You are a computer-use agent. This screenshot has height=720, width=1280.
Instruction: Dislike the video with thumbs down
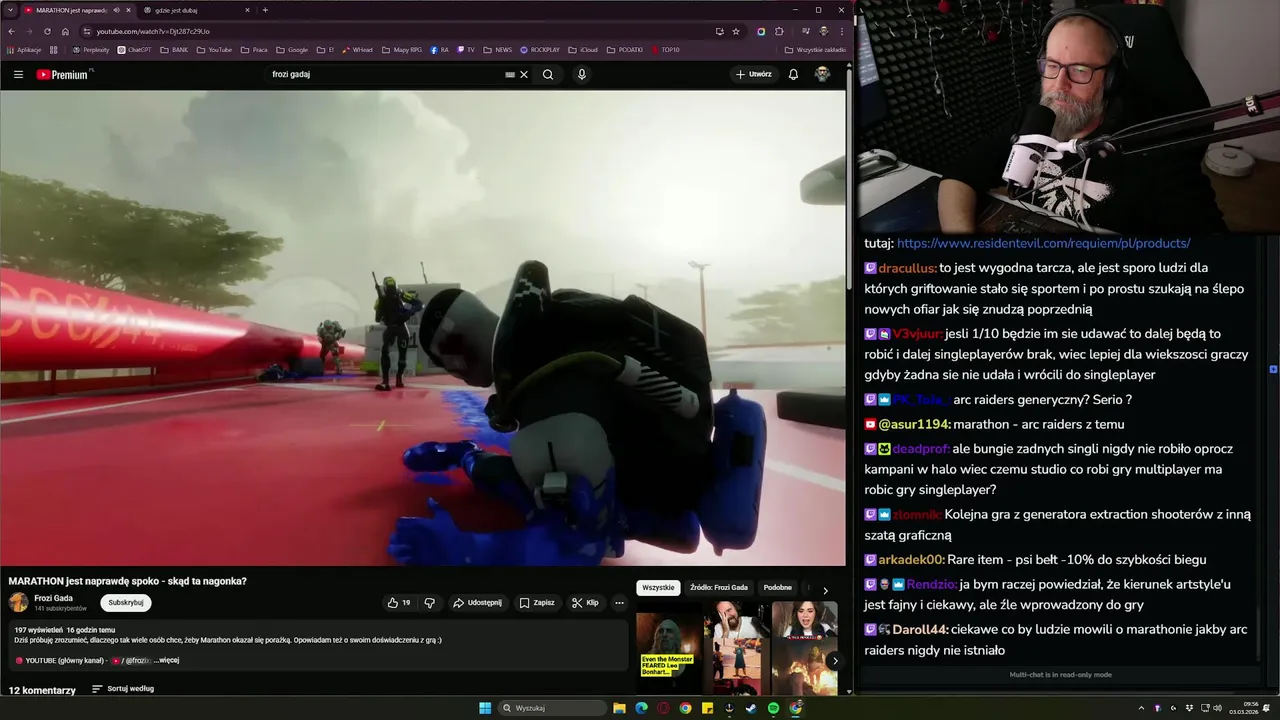point(430,603)
